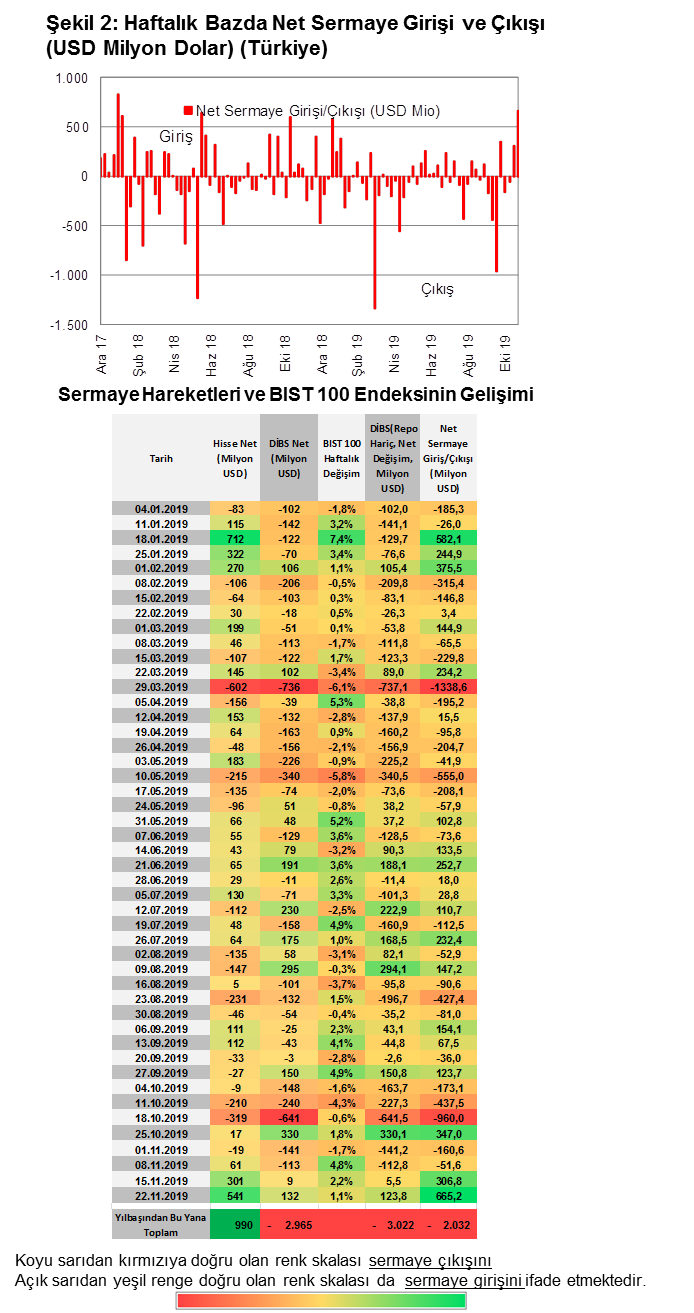694x1313 pixels.
Task: Select the date cell 04.01.2019
Action: [161, 509]
